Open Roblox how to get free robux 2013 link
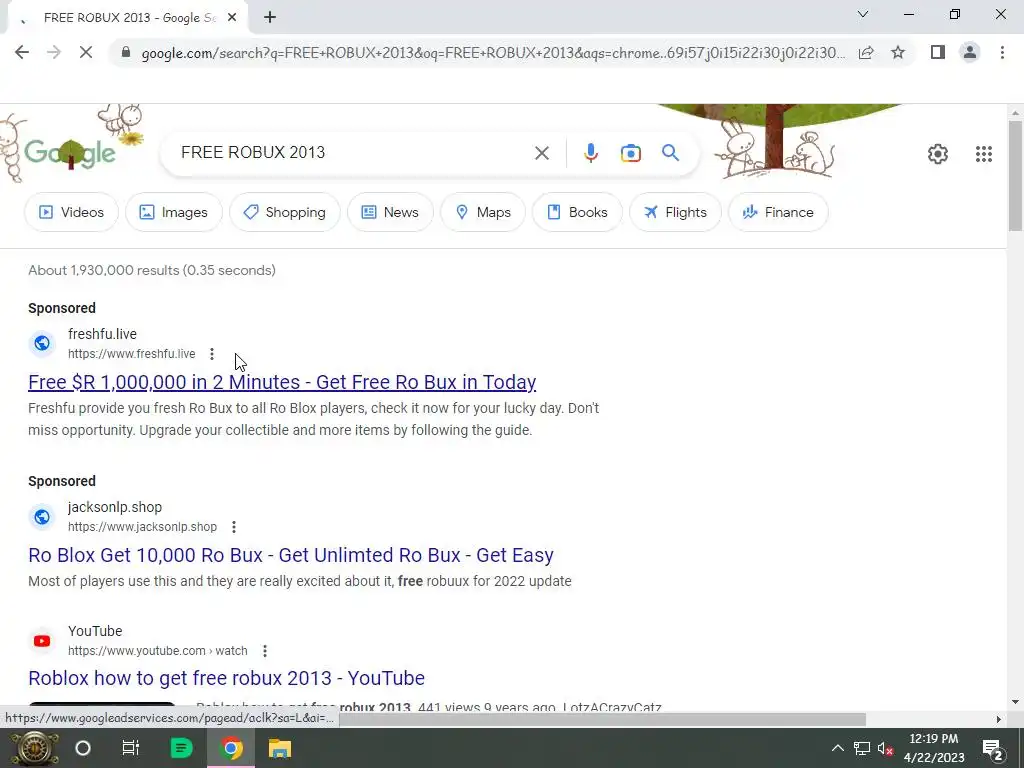 click(x=227, y=678)
